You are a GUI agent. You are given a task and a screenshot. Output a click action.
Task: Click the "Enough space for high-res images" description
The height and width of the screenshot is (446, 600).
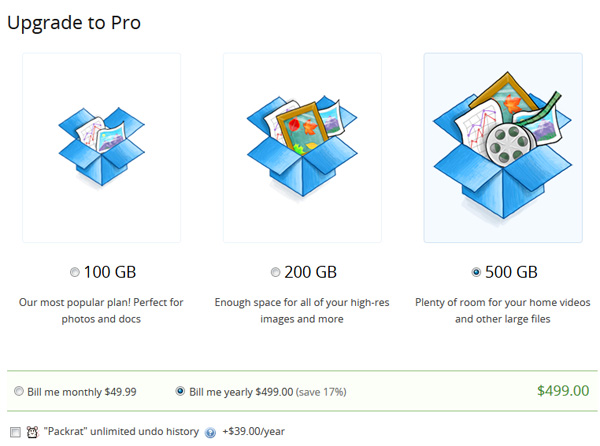click(x=301, y=310)
